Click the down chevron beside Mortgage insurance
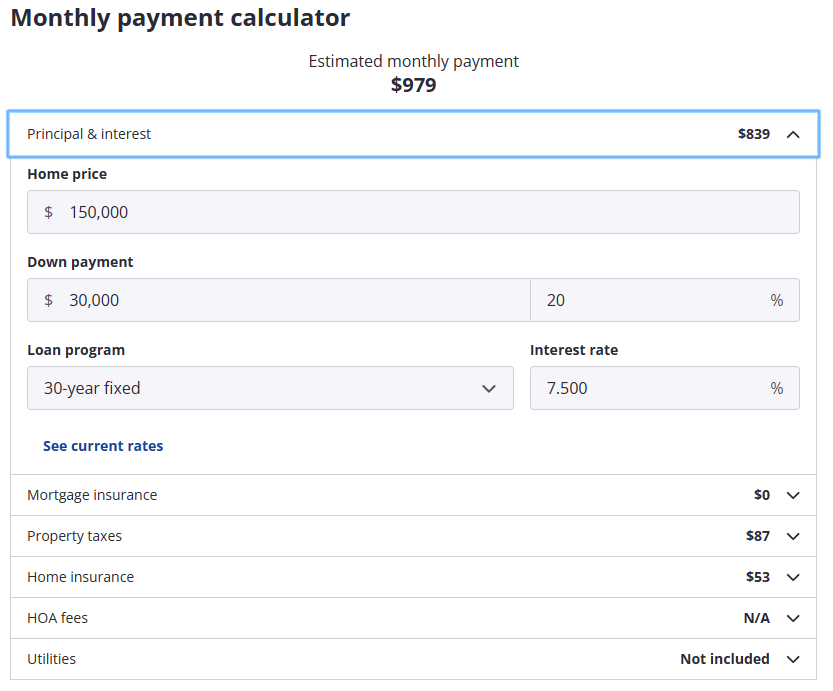The width and height of the screenshot is (833, 691). click(793, 495)
